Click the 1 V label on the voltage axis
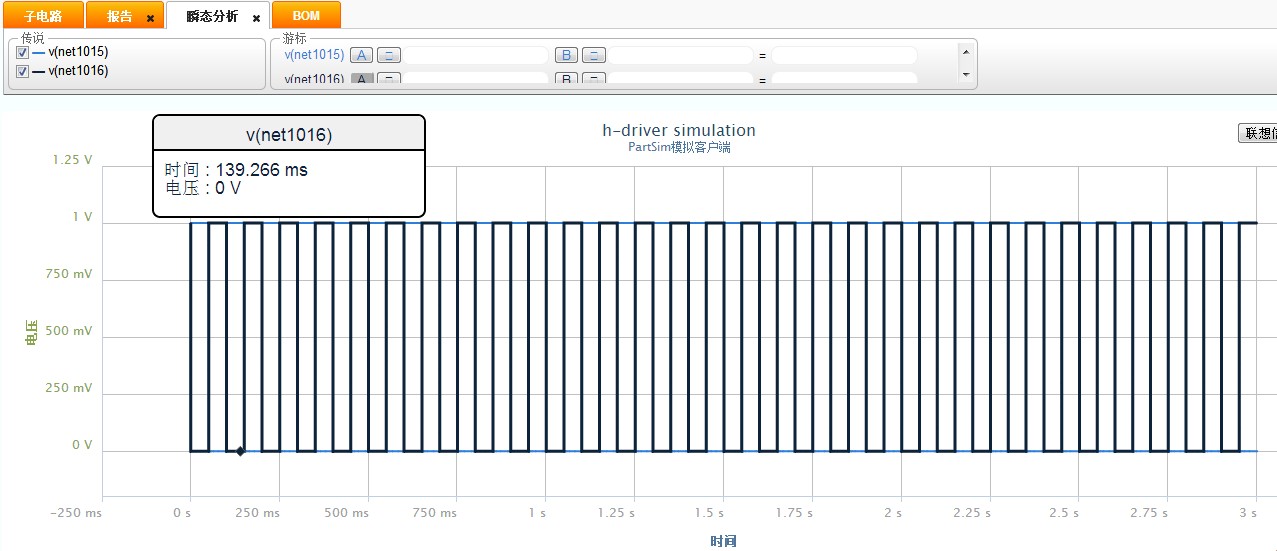 click(x=82, y=217)
